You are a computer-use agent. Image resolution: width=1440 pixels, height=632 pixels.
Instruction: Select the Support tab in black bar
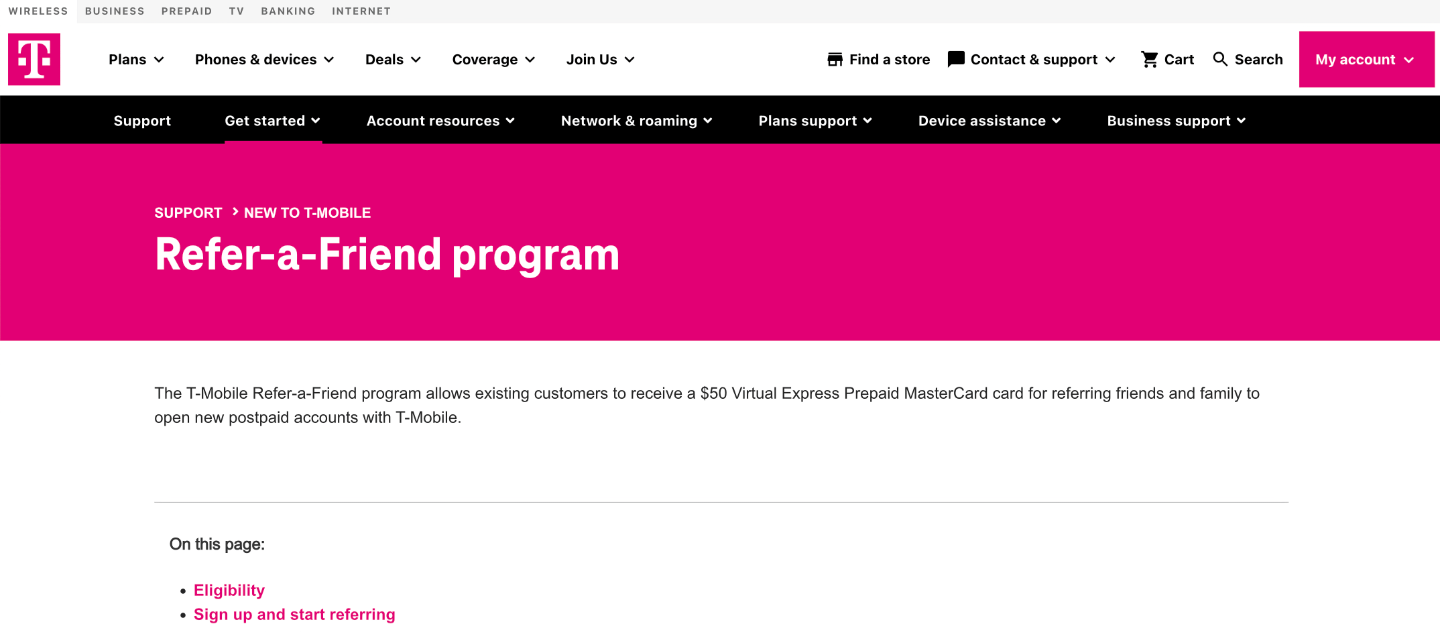click(142, 120)
